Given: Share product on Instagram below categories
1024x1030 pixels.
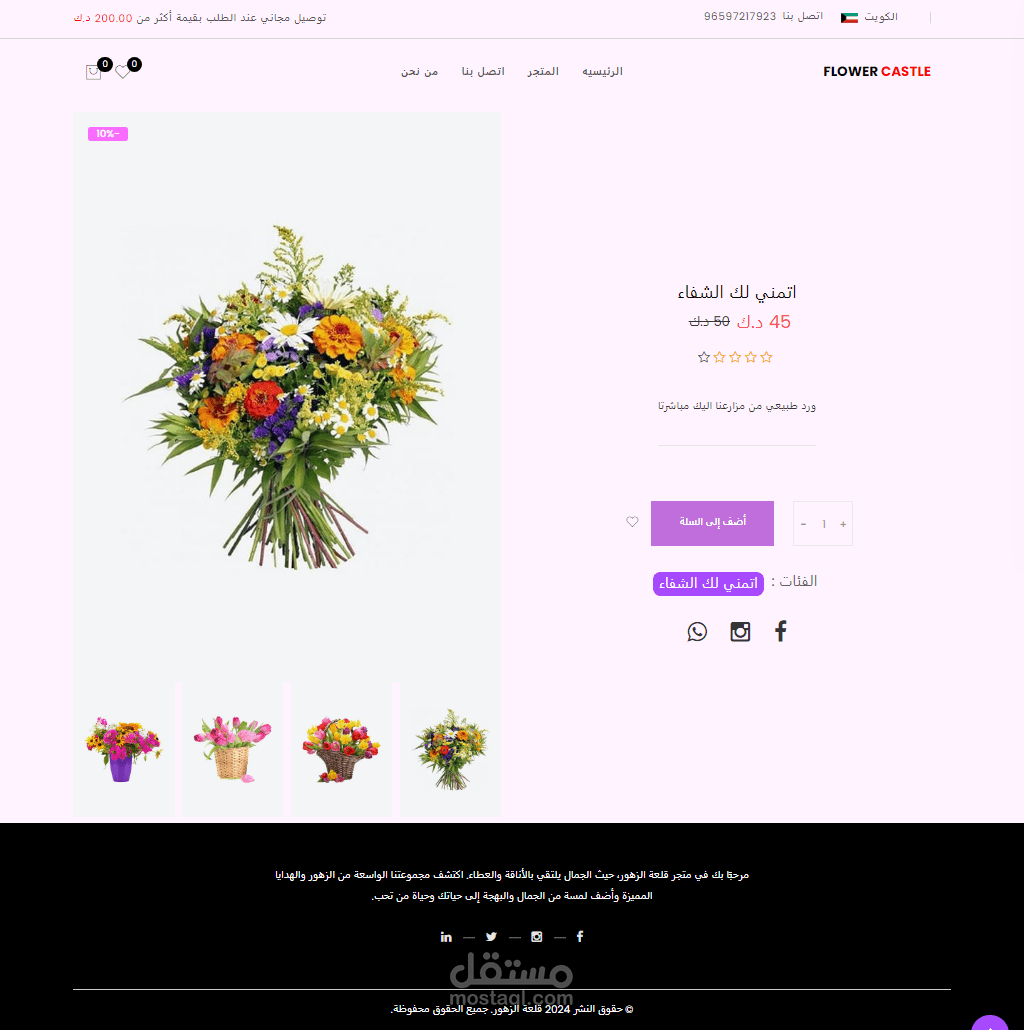Looking at the screenshot, I should pyautogui.click(x=740, y=631).
